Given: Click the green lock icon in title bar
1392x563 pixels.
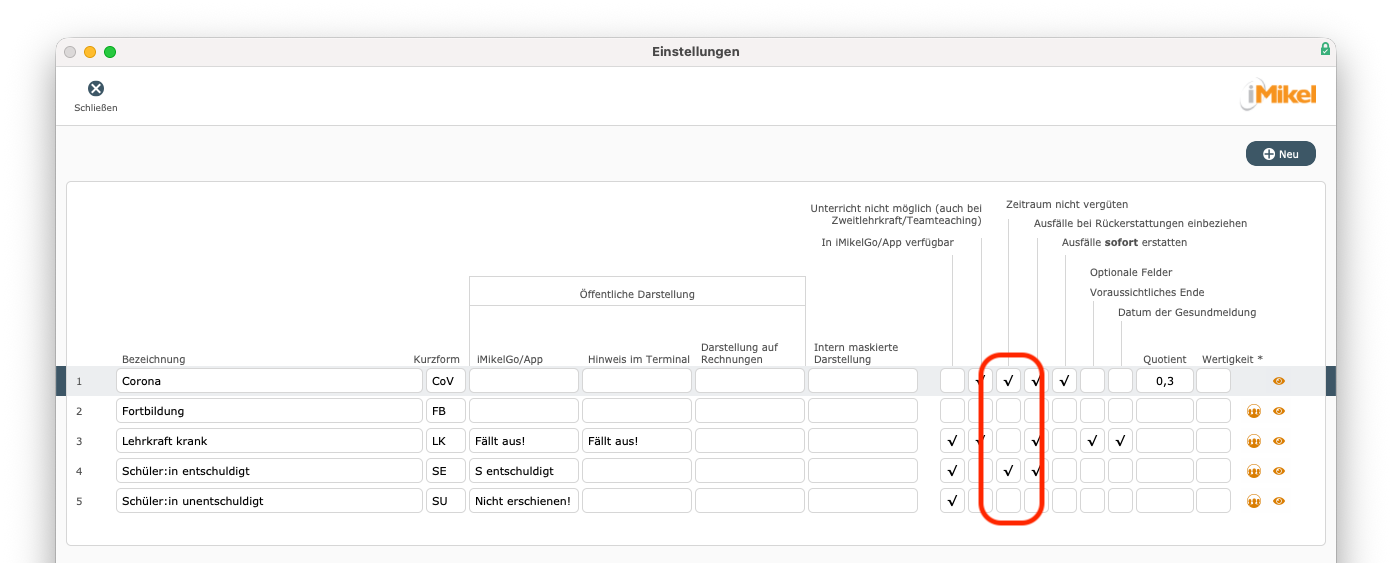Looking at the screenshot, I should point(1325,49).
